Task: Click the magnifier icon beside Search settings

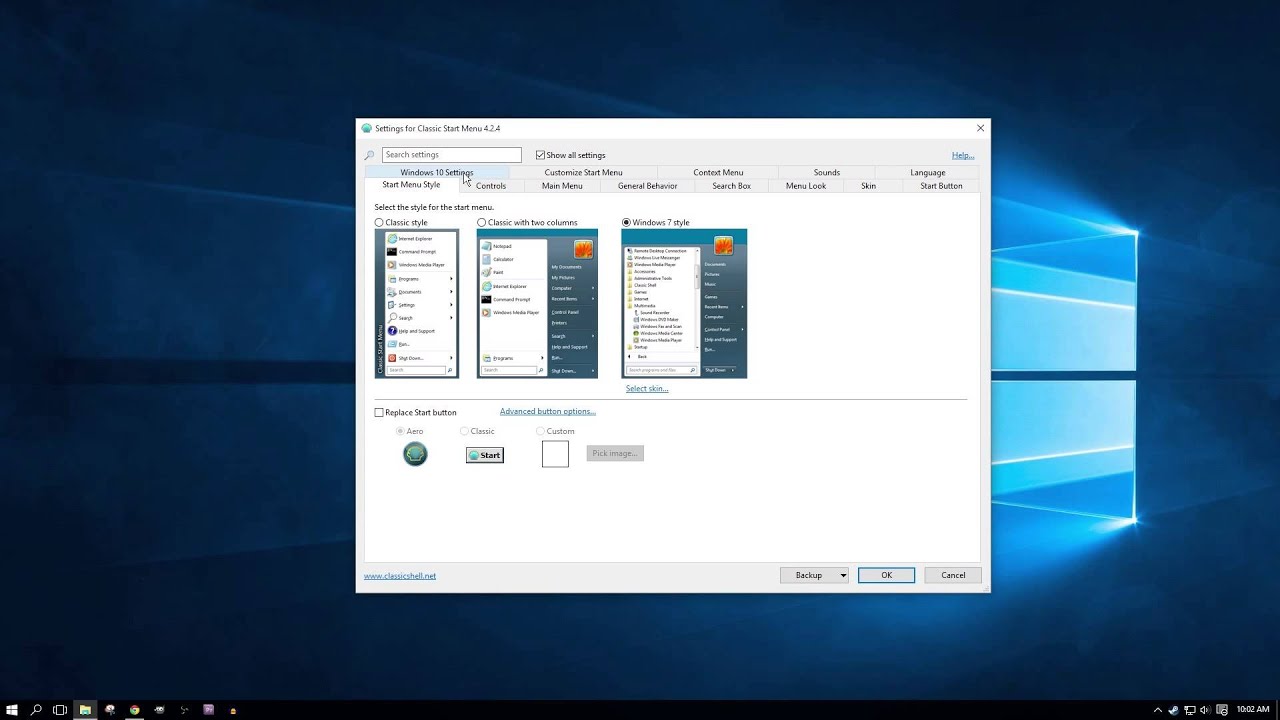Action: click(x=369, y=155)
